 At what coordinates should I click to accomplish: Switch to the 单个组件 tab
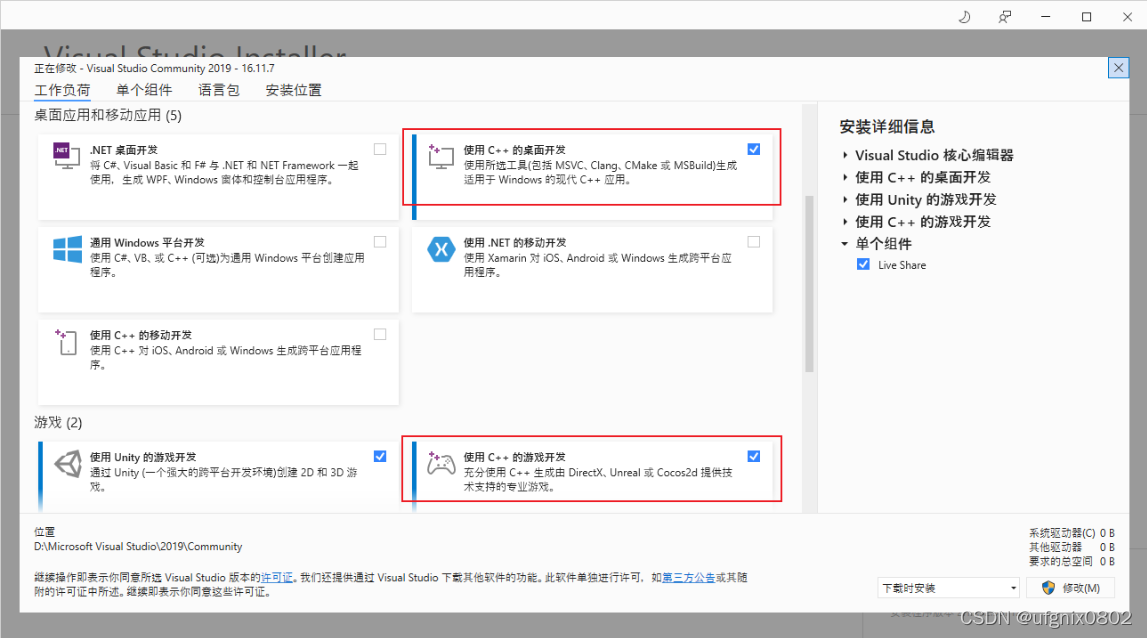(x=144, y=90)
